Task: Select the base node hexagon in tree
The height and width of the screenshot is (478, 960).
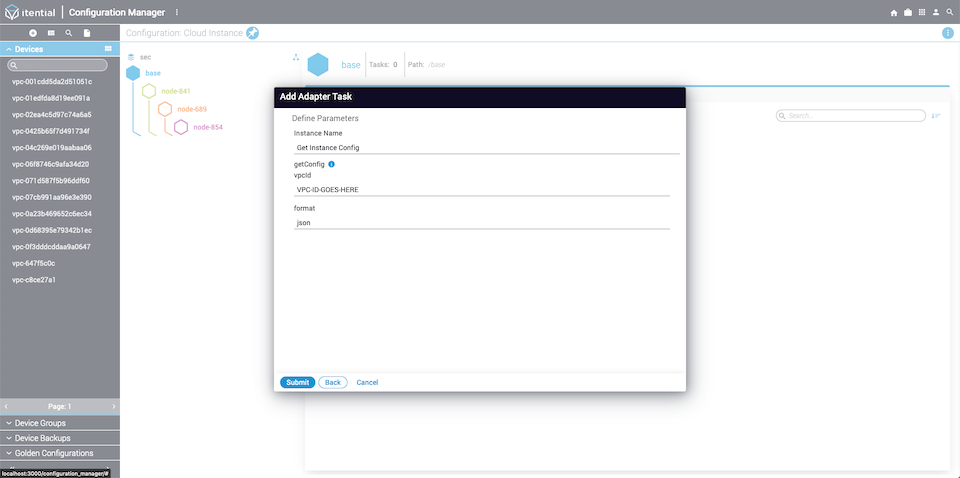Action: pos(133,73)
